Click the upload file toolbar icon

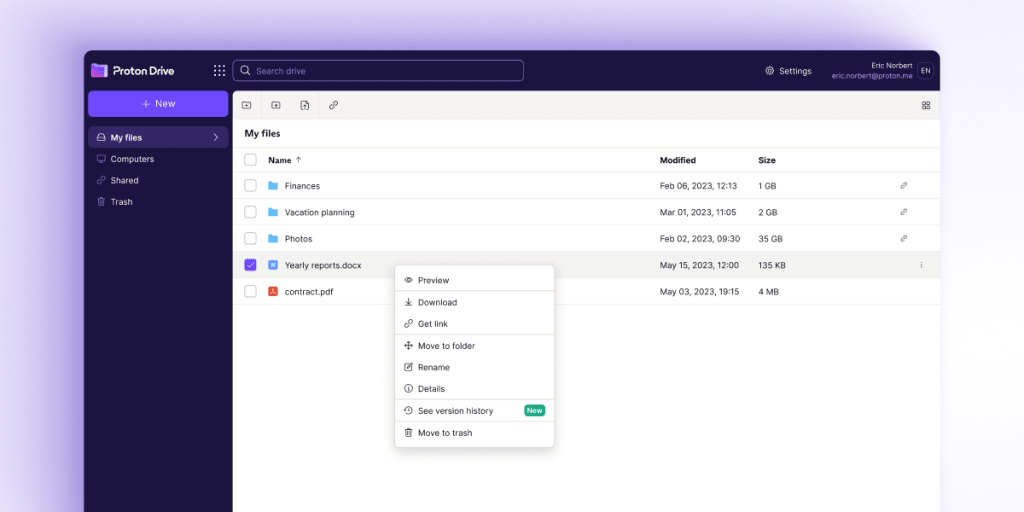pyautogui.click(x=304, y=105)
